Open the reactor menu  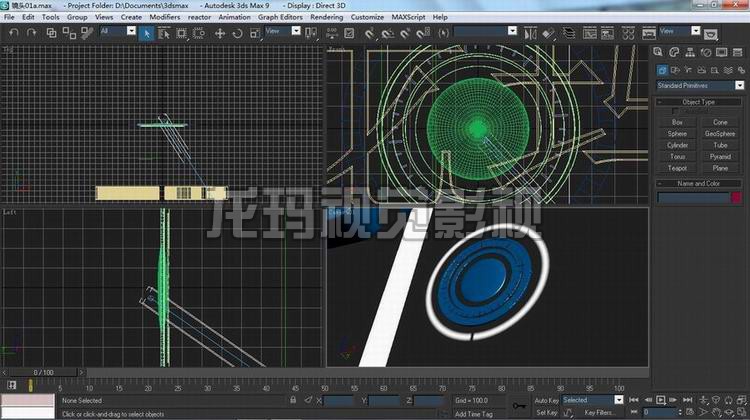tap(199, 17)
